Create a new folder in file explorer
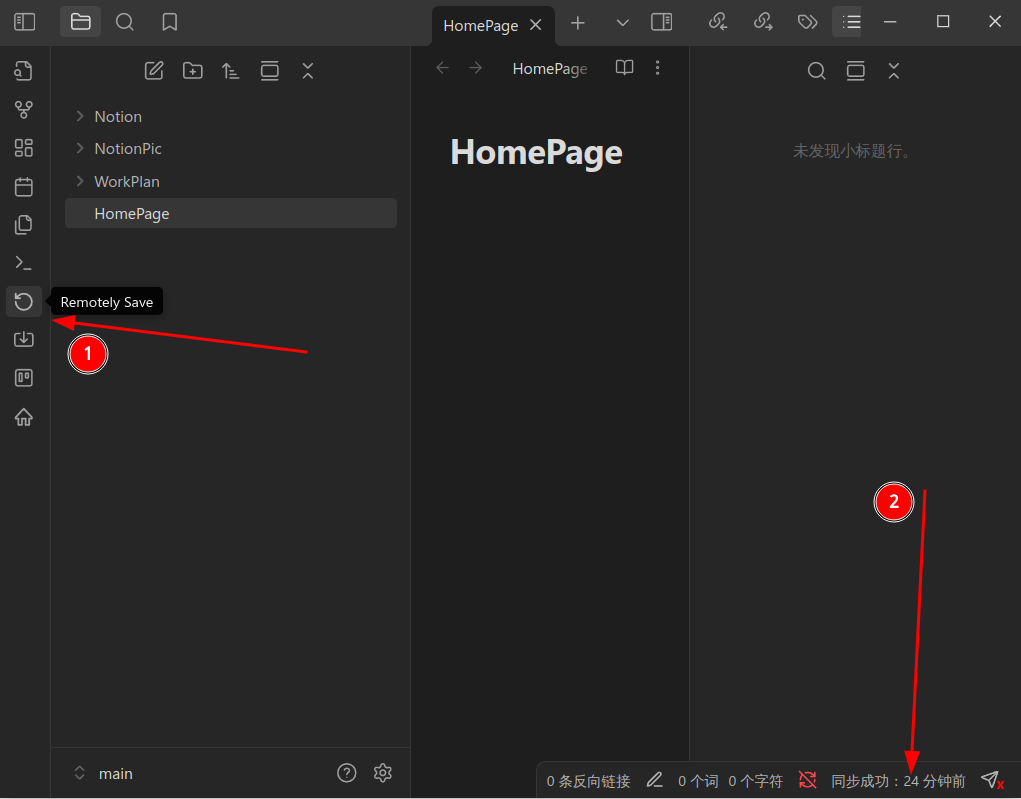1021x799 pixels. pos(193,70)
